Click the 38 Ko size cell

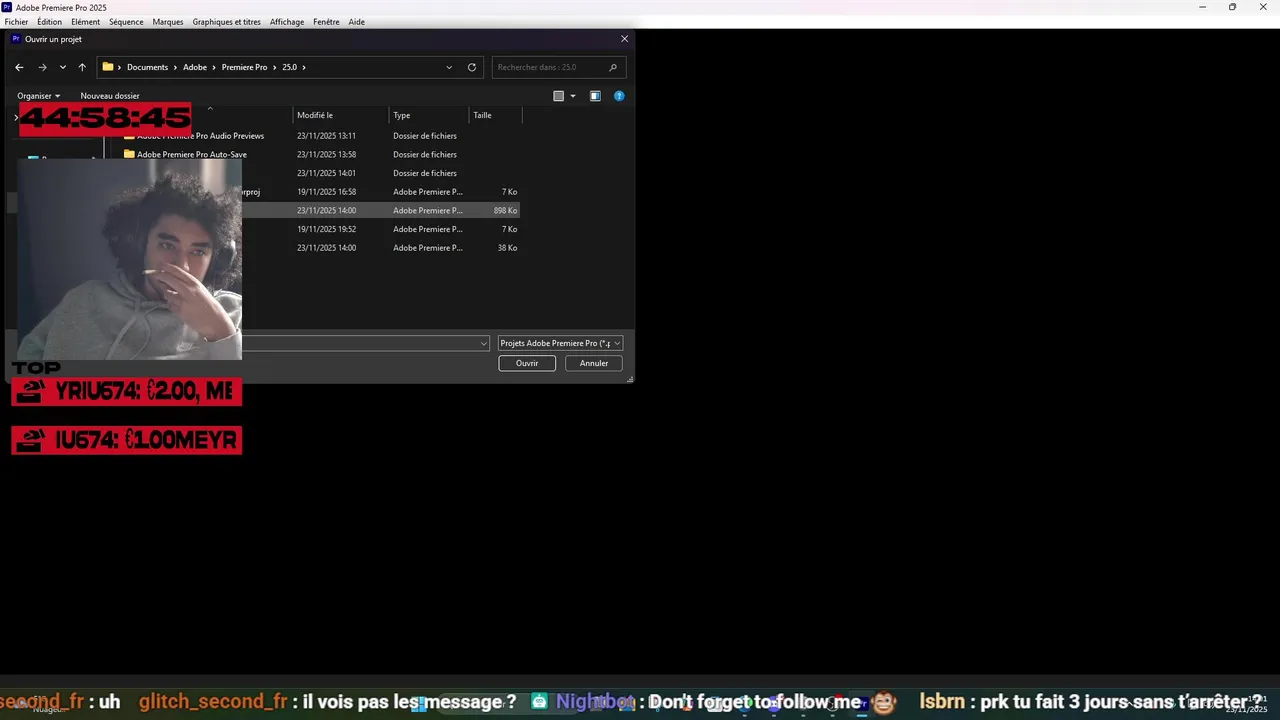[507, 248]
